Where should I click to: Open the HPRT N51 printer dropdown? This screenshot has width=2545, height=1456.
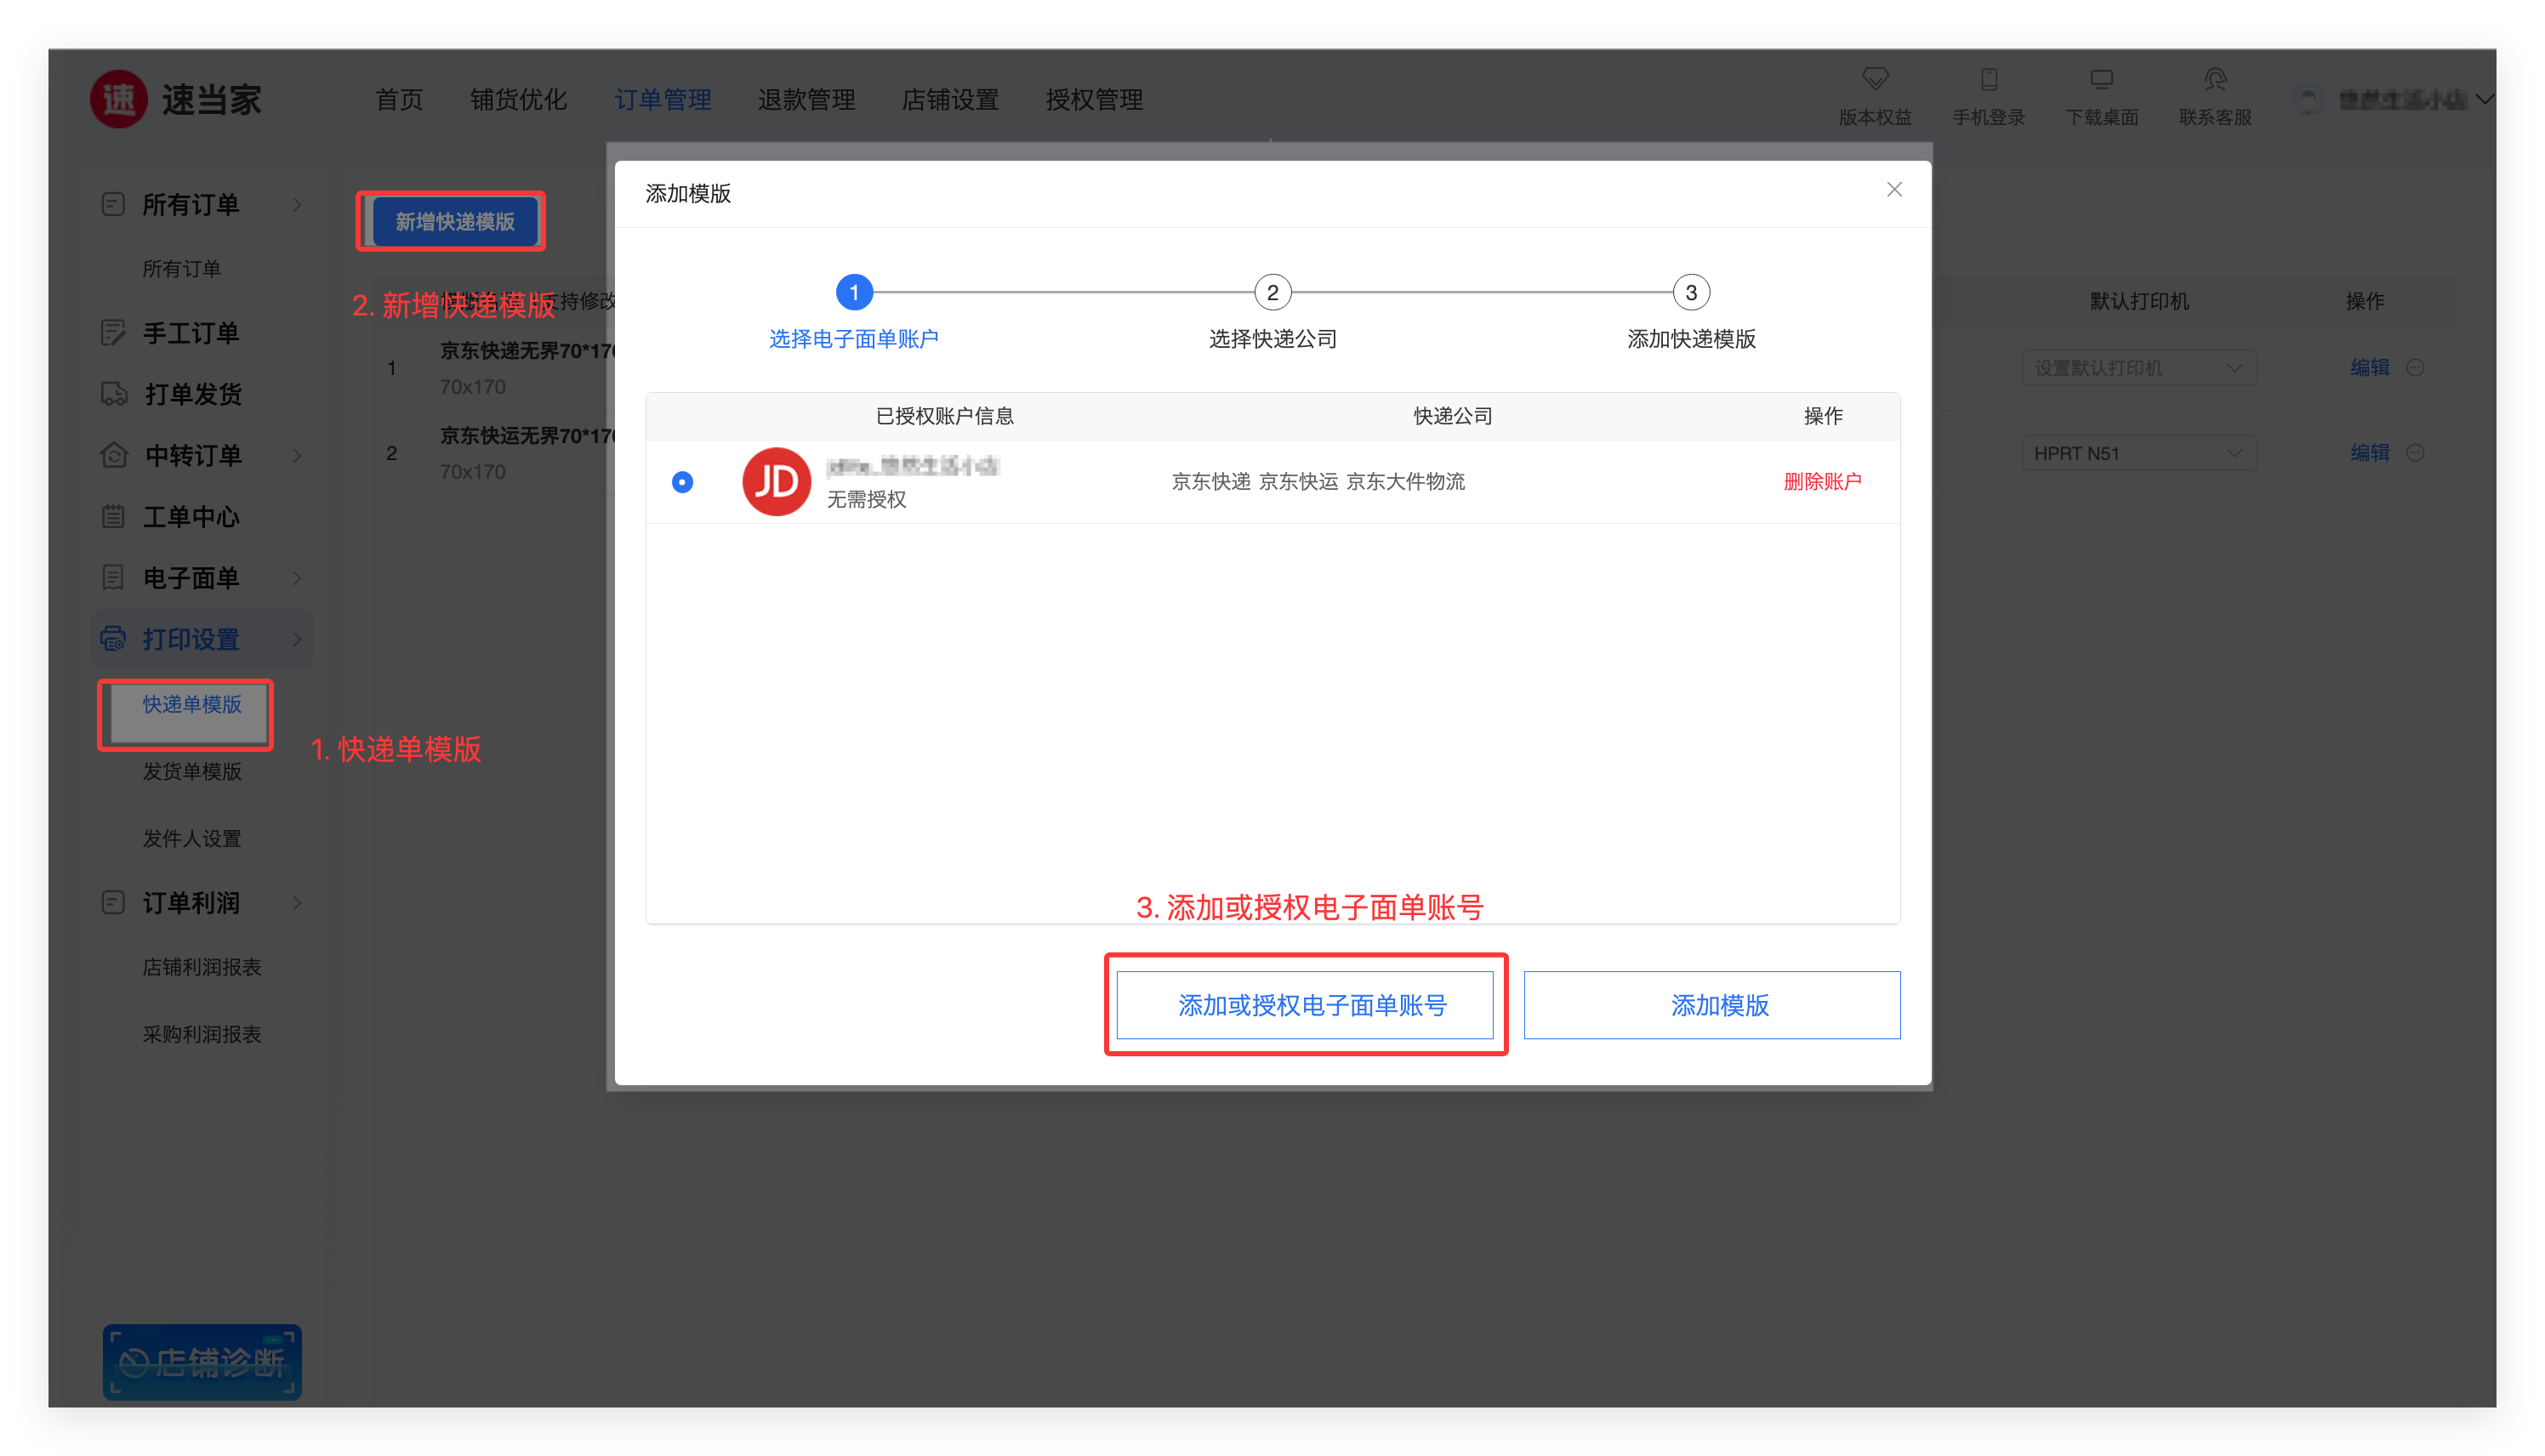pos(2138,453)
